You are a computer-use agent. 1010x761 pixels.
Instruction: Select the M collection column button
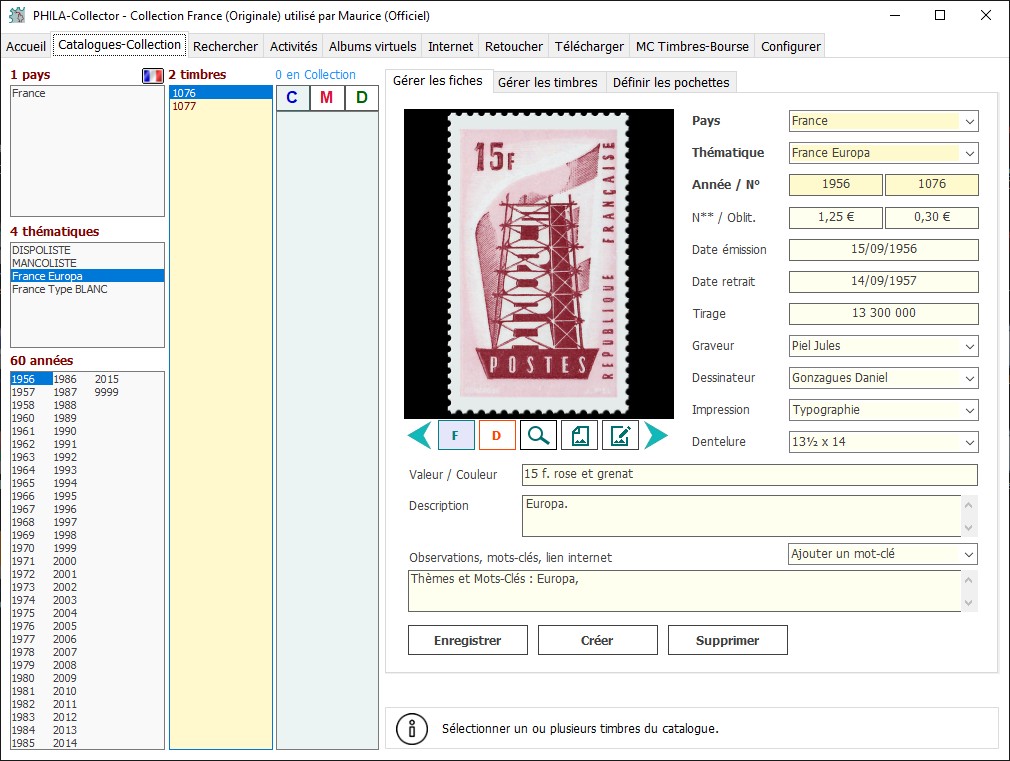tap(327, 98)
